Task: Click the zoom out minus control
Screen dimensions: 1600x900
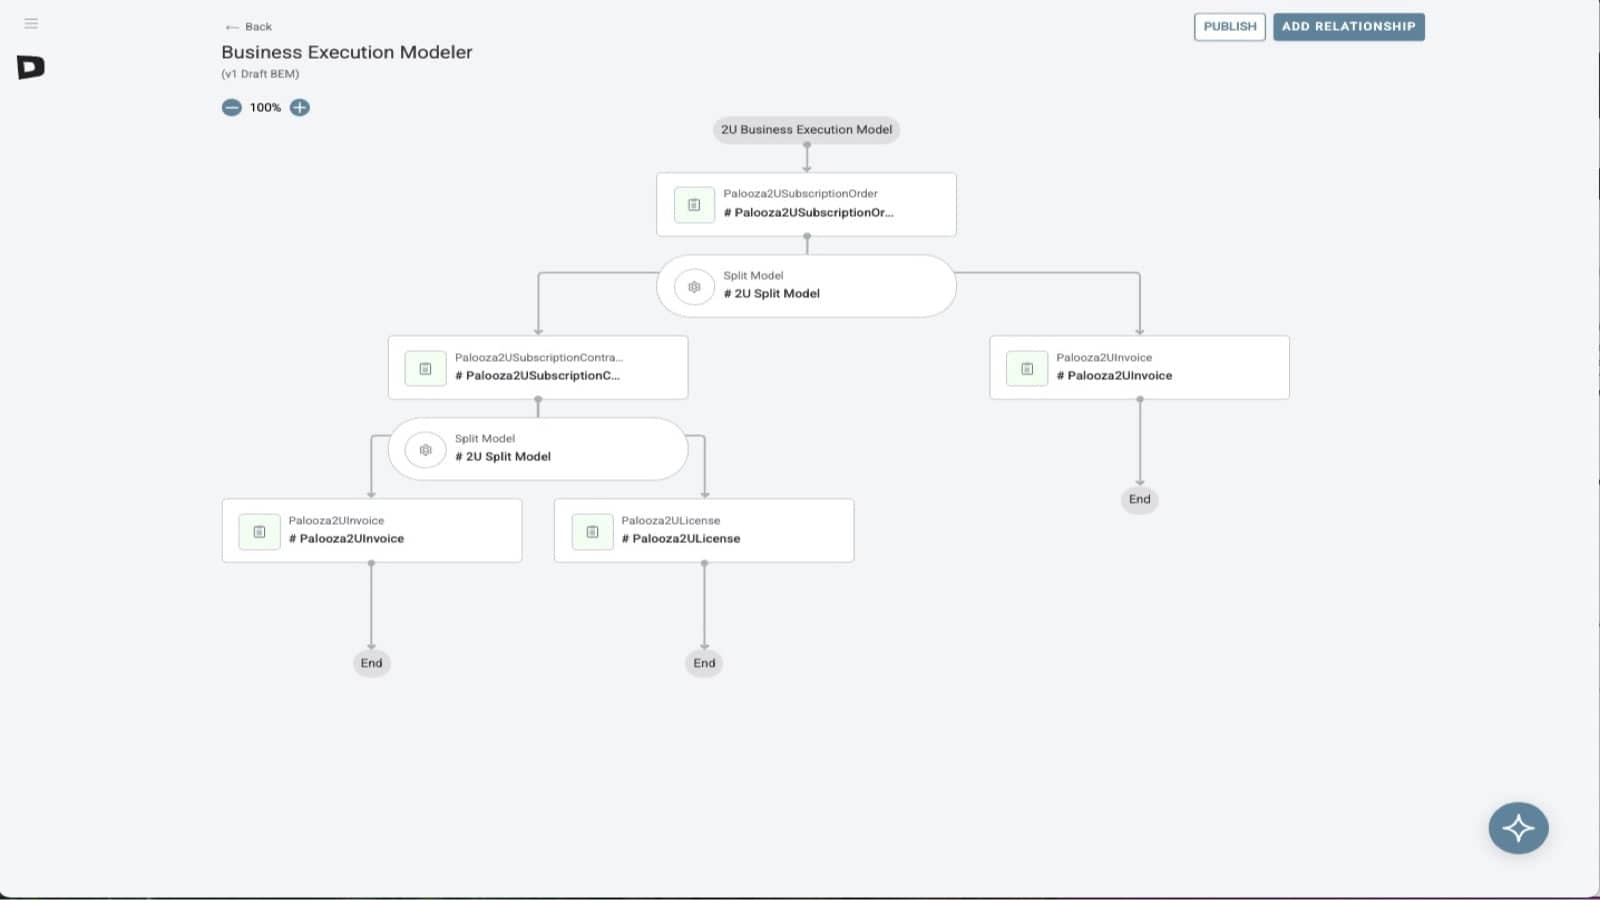Action: (232, 107)
